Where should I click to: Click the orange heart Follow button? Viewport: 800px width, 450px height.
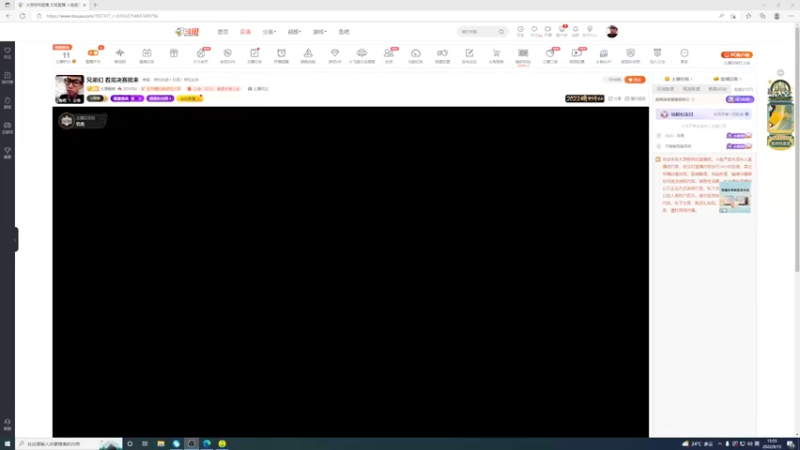(635, 80)
